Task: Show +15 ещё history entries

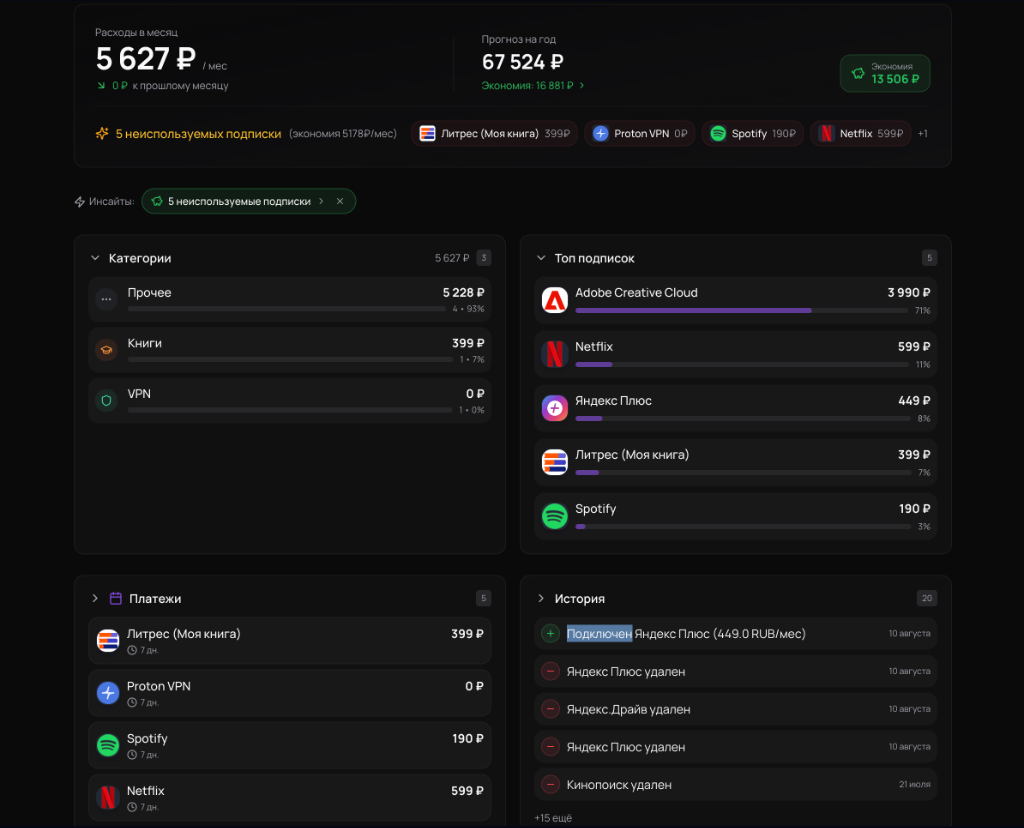Action: (553, 818)
